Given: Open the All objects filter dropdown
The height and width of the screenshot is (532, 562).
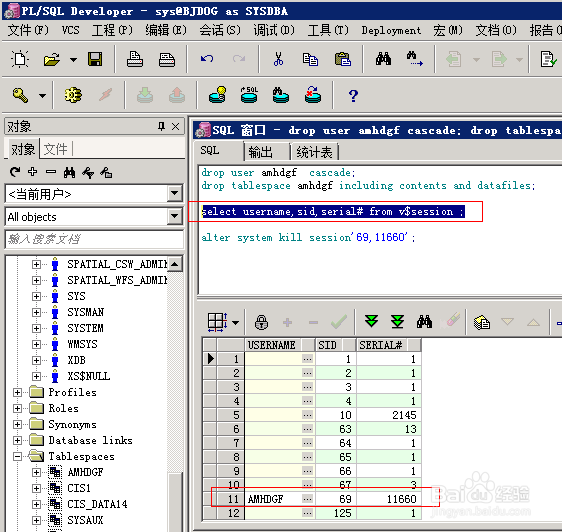Looking at the screenshot, I should (x=175, y=217).
